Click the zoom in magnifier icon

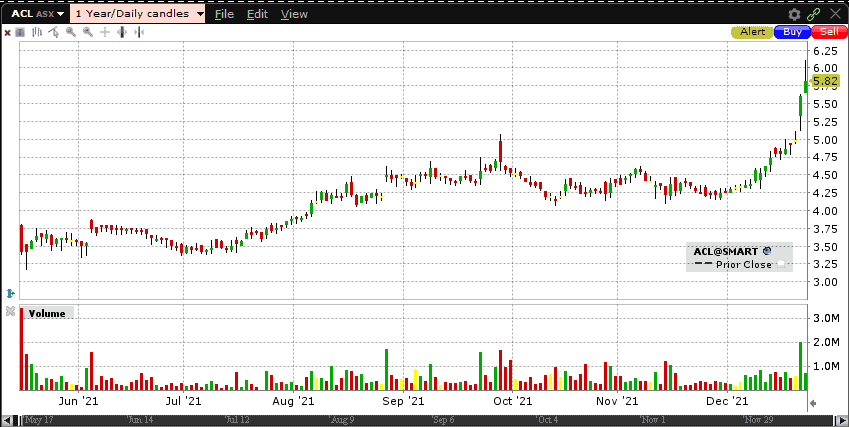71,32
